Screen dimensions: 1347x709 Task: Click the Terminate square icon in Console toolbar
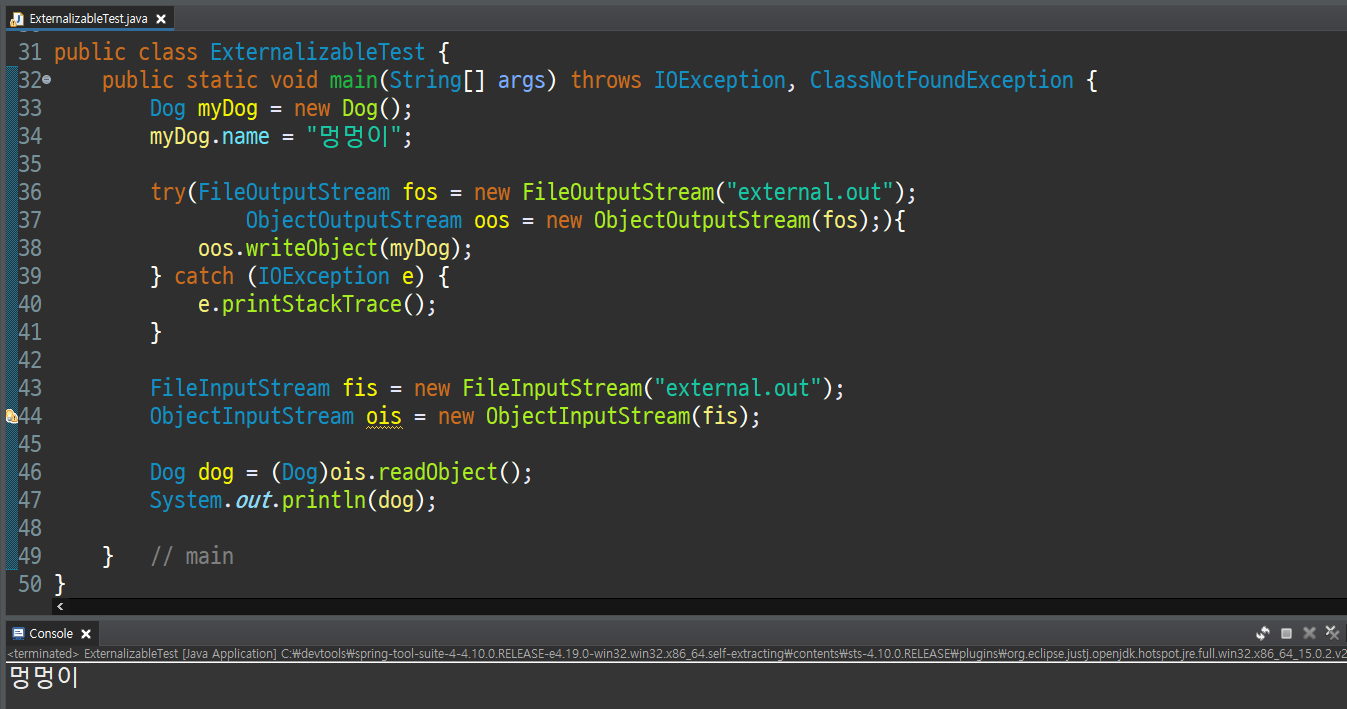point(1286,633)
